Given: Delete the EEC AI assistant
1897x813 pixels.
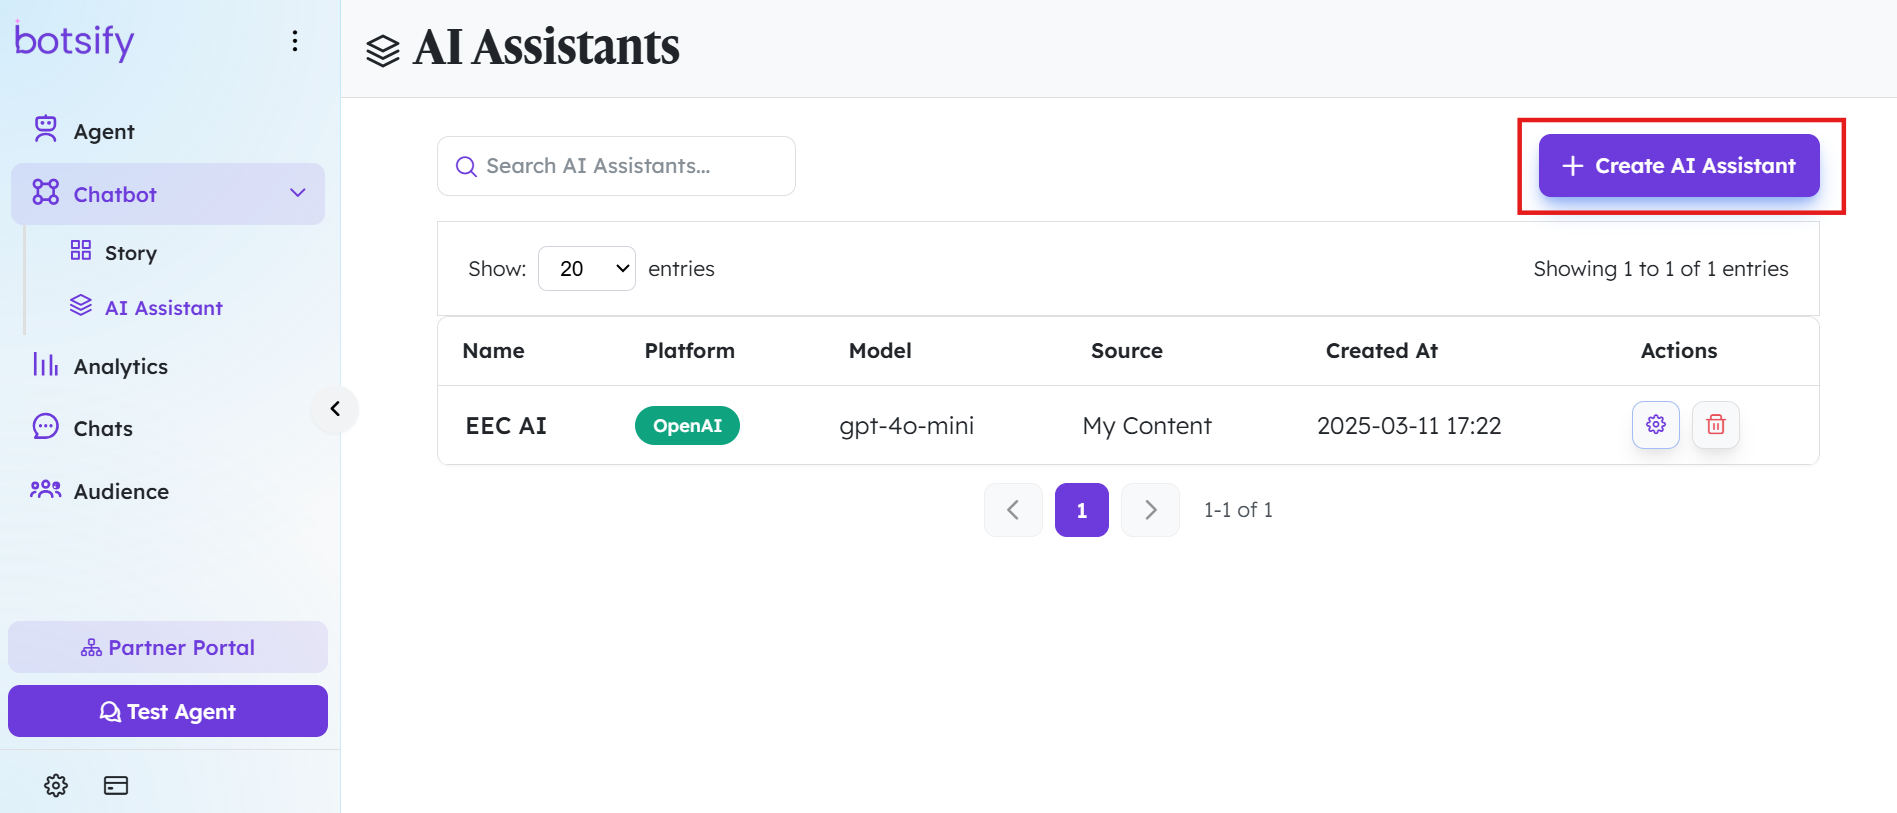Looking at the screenshot, I should [x=1715, y=425].
